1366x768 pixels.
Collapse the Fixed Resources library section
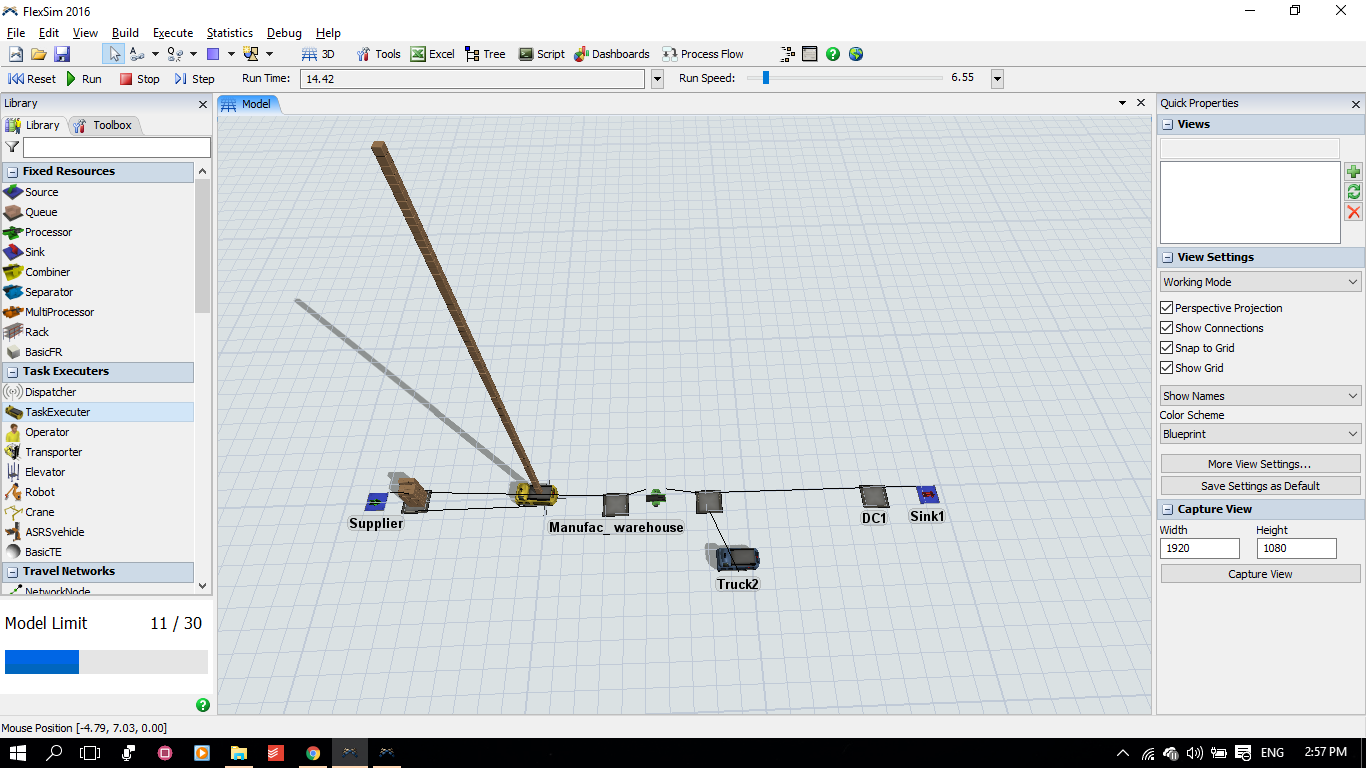(x=13, y=172)
